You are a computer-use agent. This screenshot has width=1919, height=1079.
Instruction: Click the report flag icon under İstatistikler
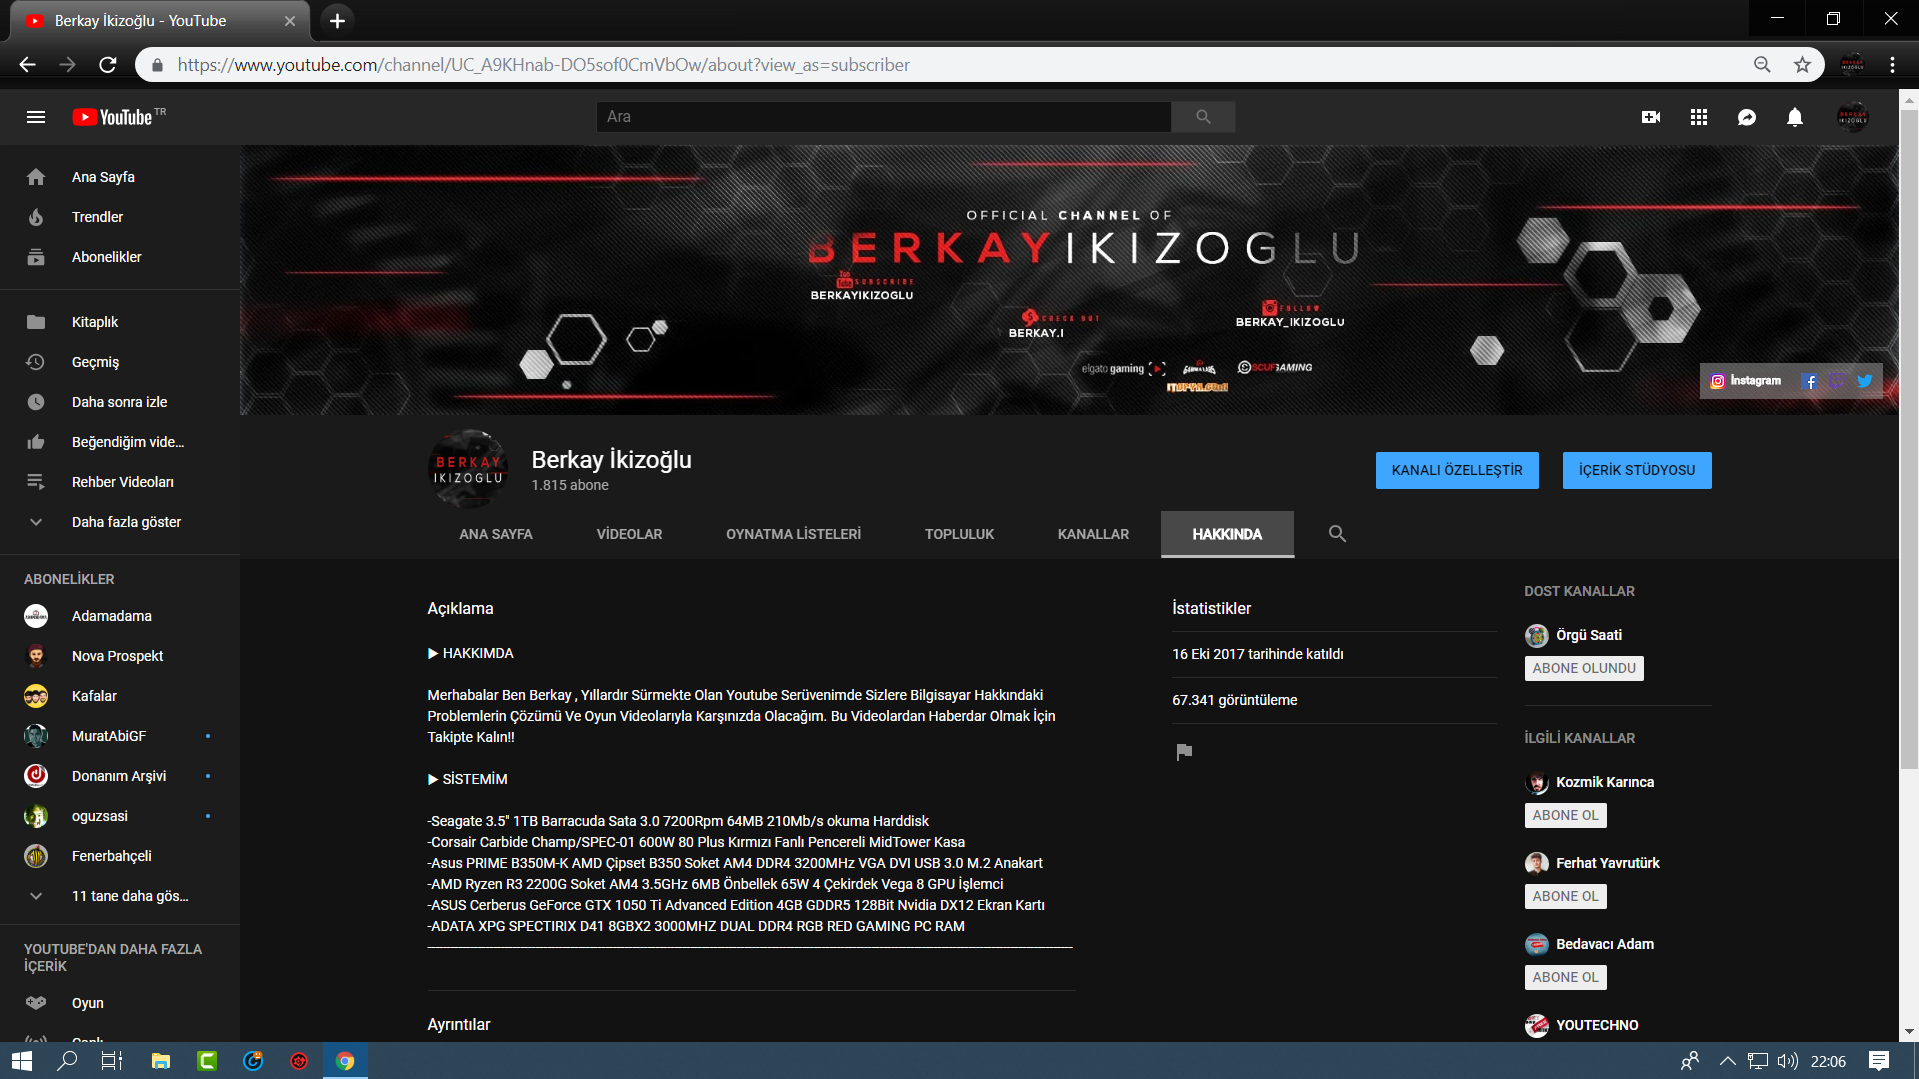pos(1184,752)
